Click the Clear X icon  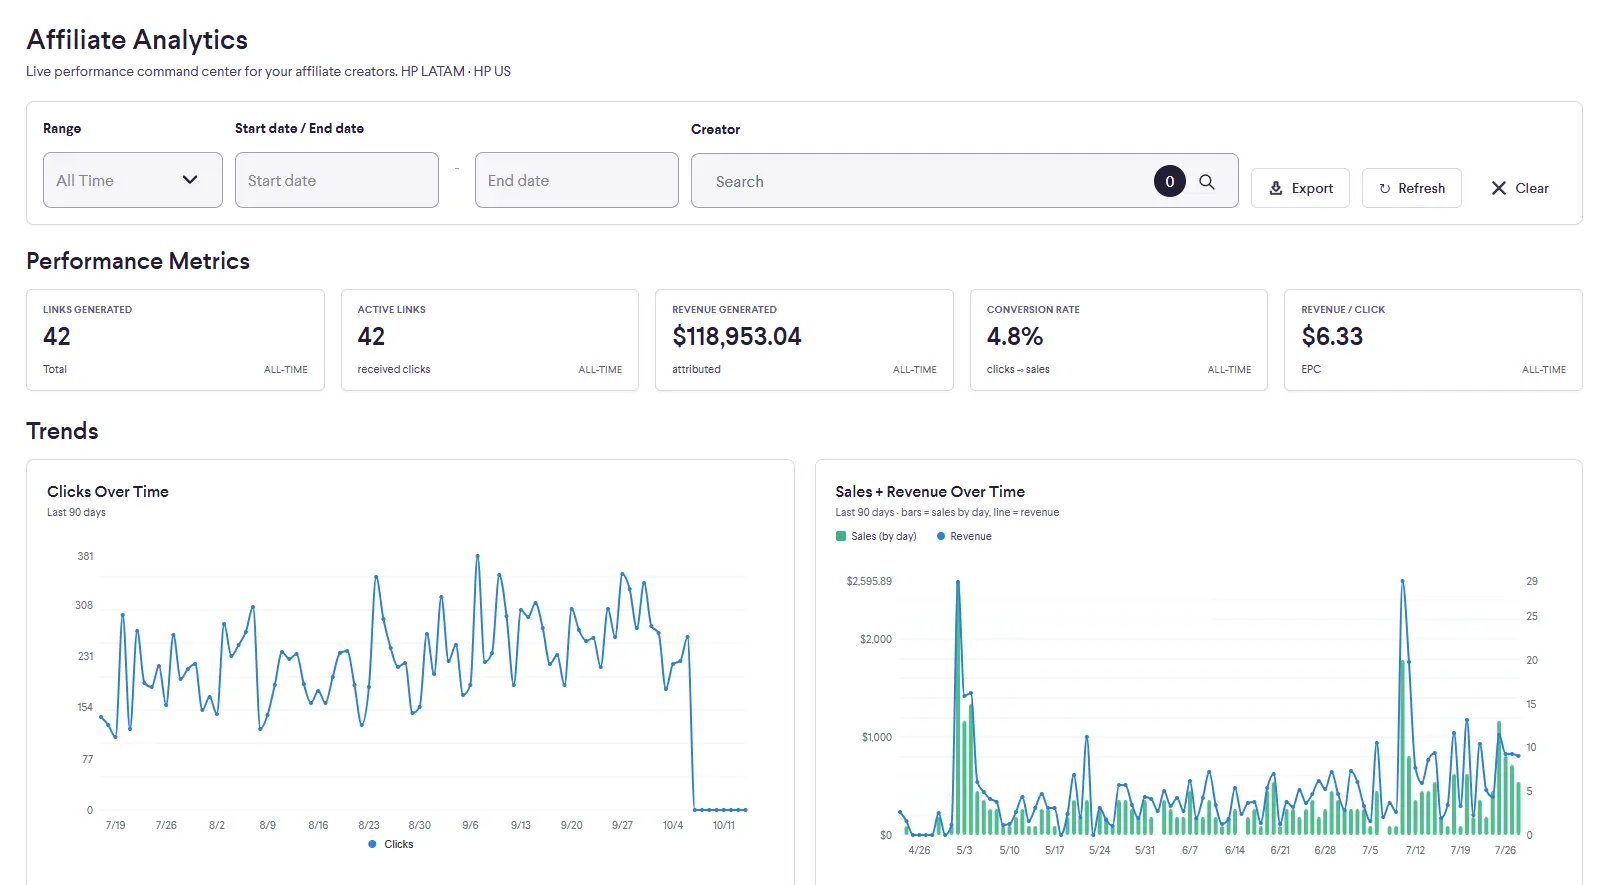(x=1499, y=188)
